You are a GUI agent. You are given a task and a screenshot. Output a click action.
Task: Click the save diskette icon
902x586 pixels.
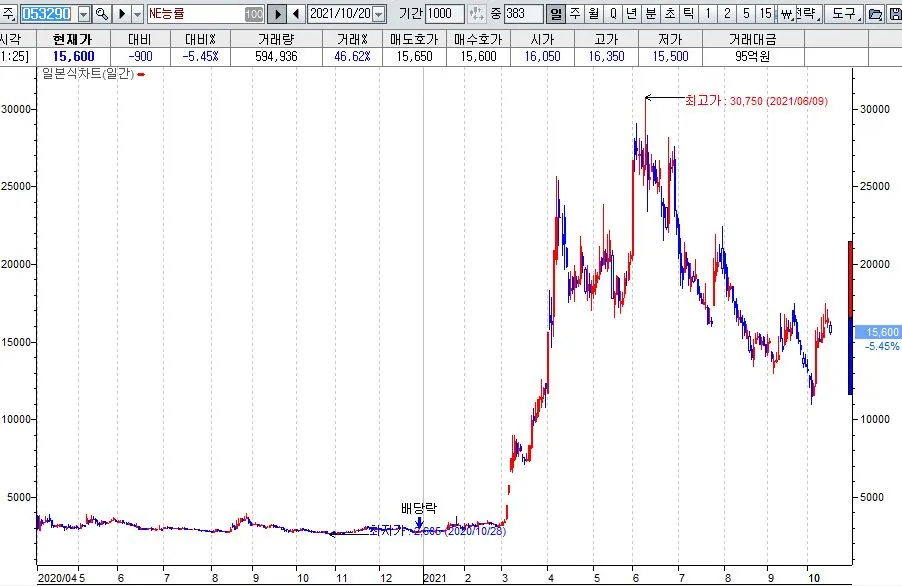(x=895, y=14)
